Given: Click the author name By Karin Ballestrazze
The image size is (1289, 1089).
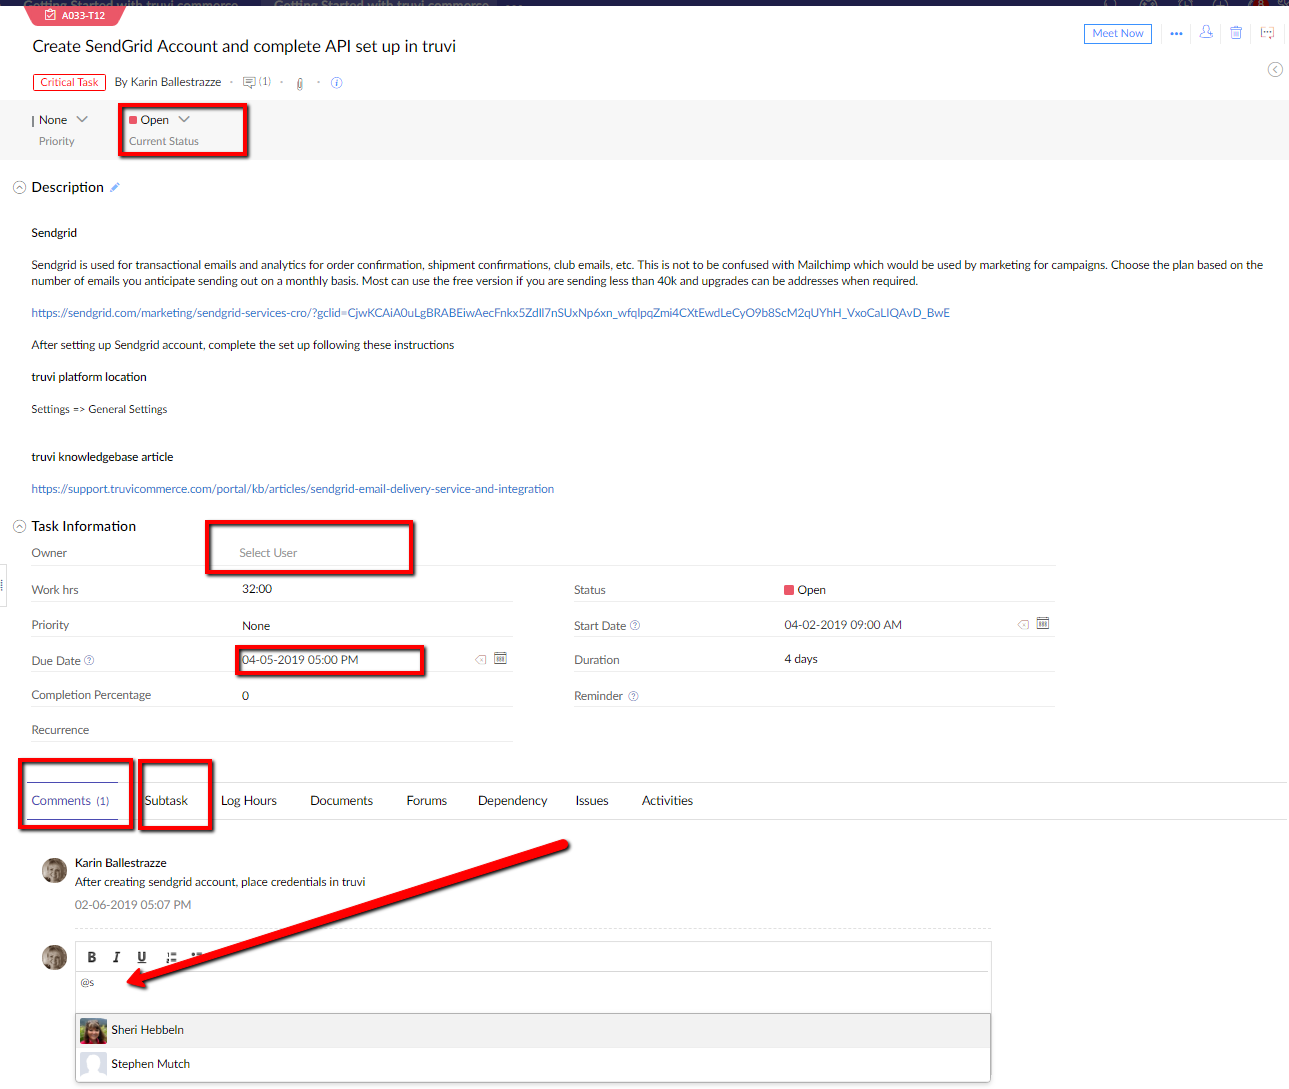Looking at the screenshot, I should pyautogui.click(x=168, y=82).
